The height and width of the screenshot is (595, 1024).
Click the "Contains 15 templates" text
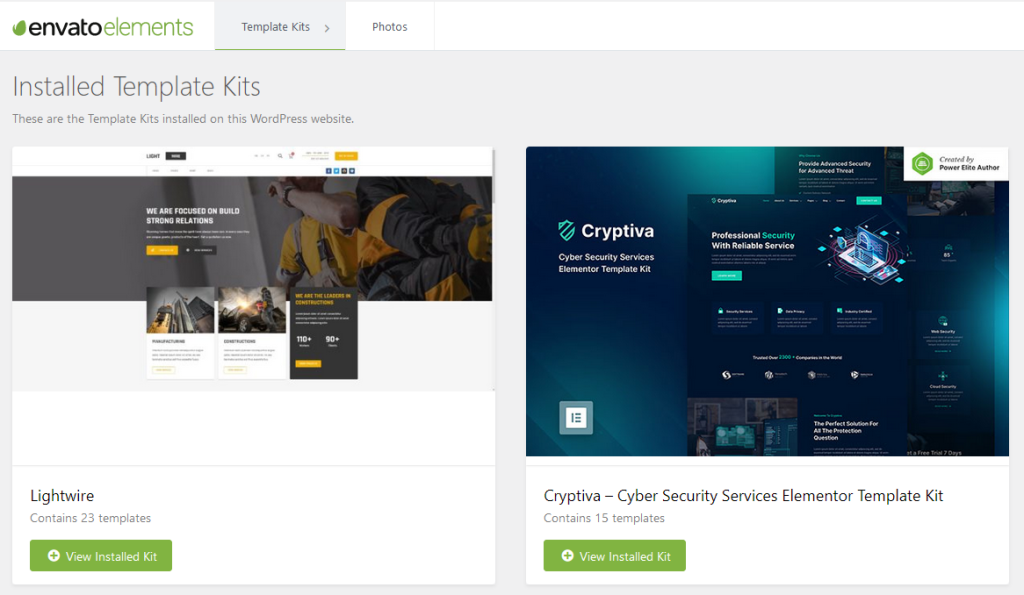point(604,518)
